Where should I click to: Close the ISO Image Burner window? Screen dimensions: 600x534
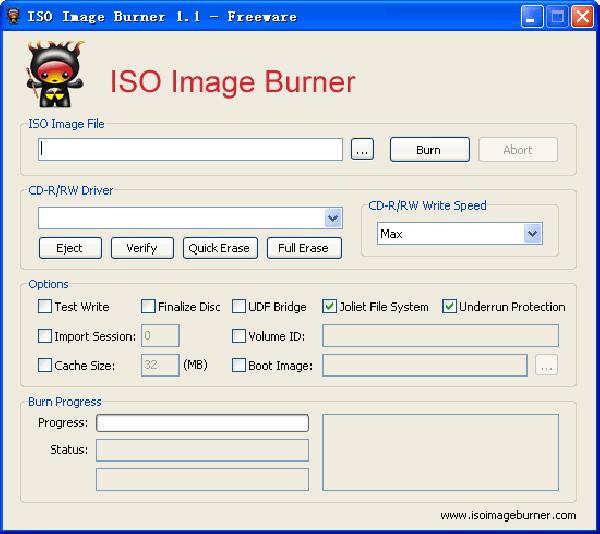582,16
